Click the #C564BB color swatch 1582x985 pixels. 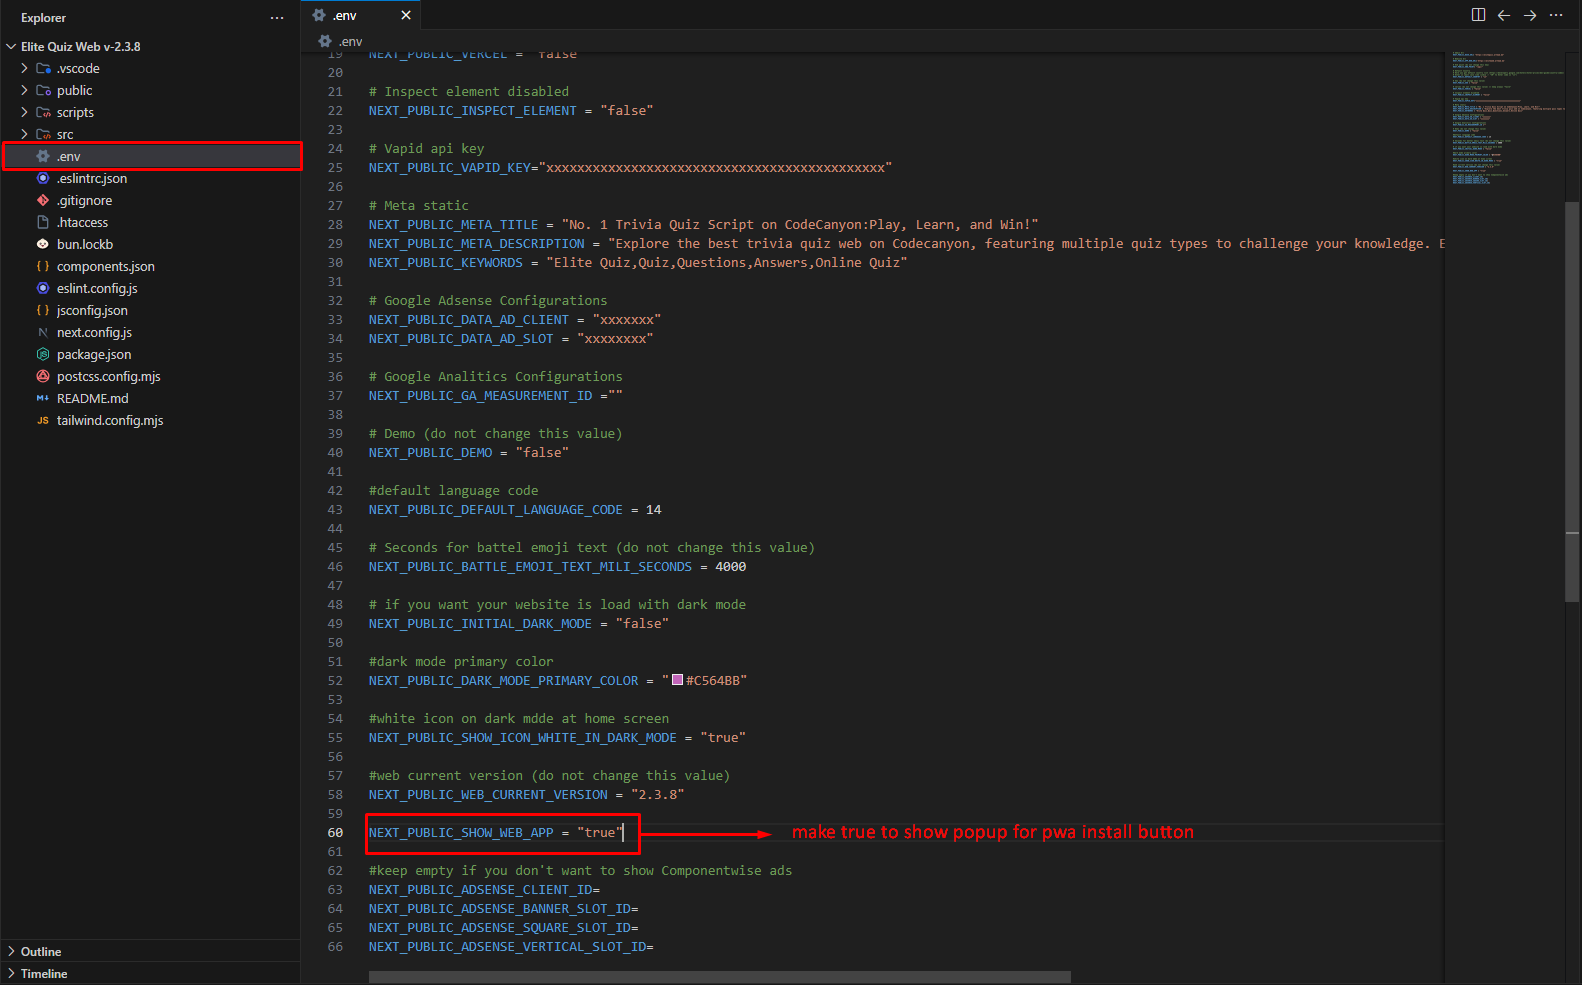(677, 680)
